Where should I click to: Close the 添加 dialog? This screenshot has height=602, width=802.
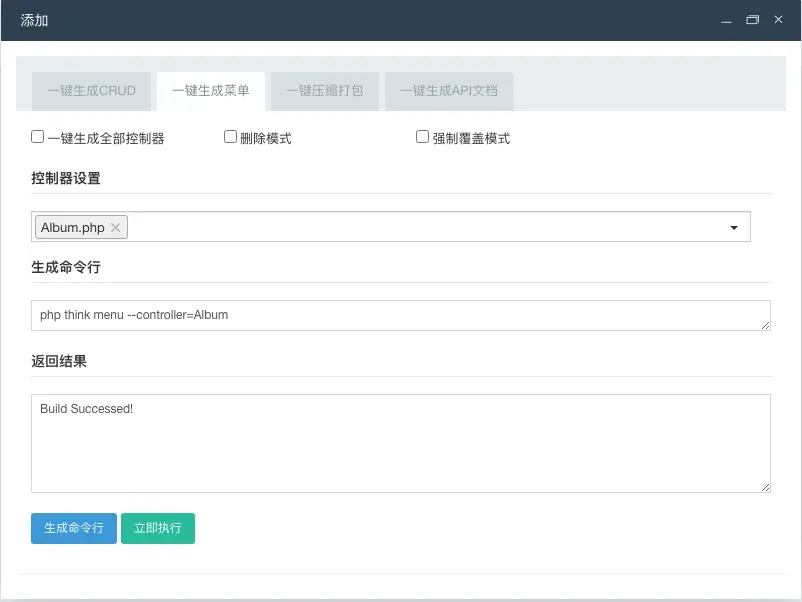pyautogui.click(x=778, y=19)
